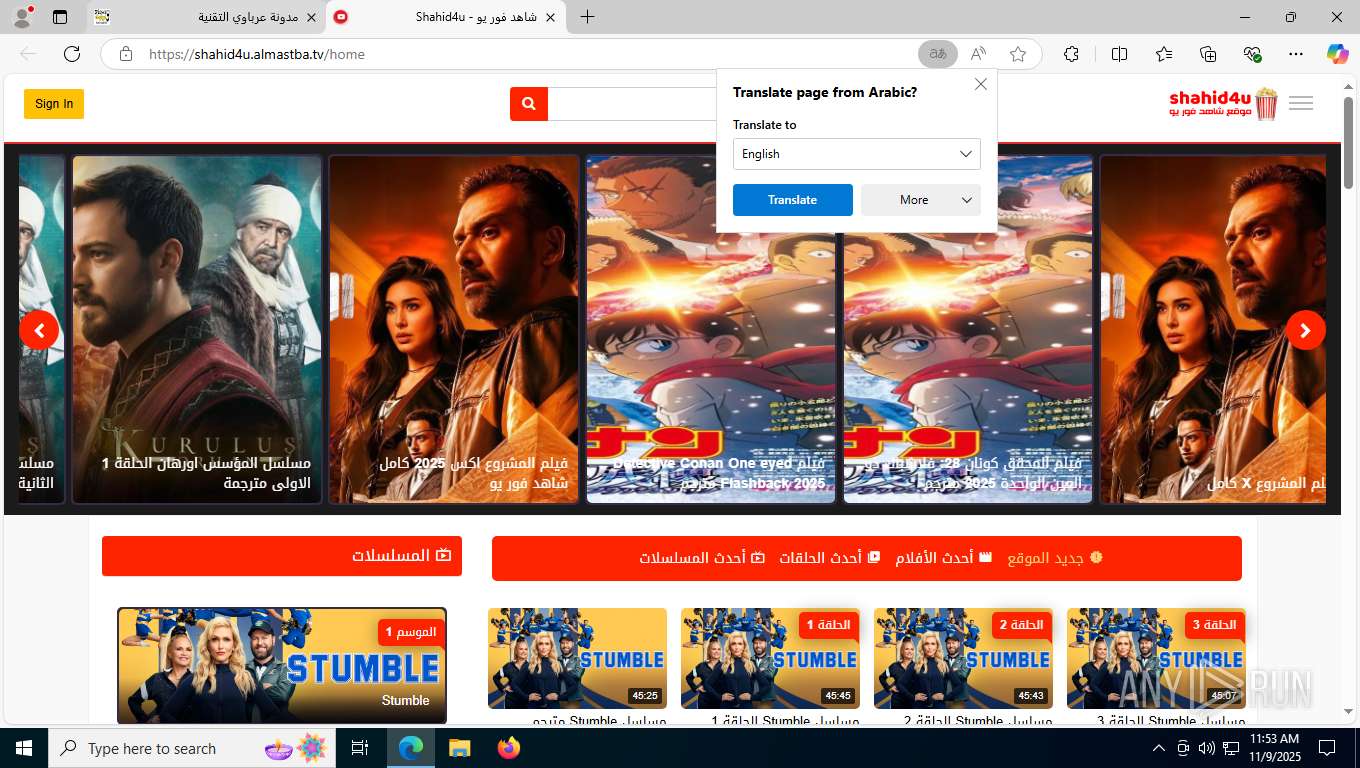This screenshot has width=1360, height=768.
Task: Open the hamburger menu on site
Action: click(x=1301, y=103)
